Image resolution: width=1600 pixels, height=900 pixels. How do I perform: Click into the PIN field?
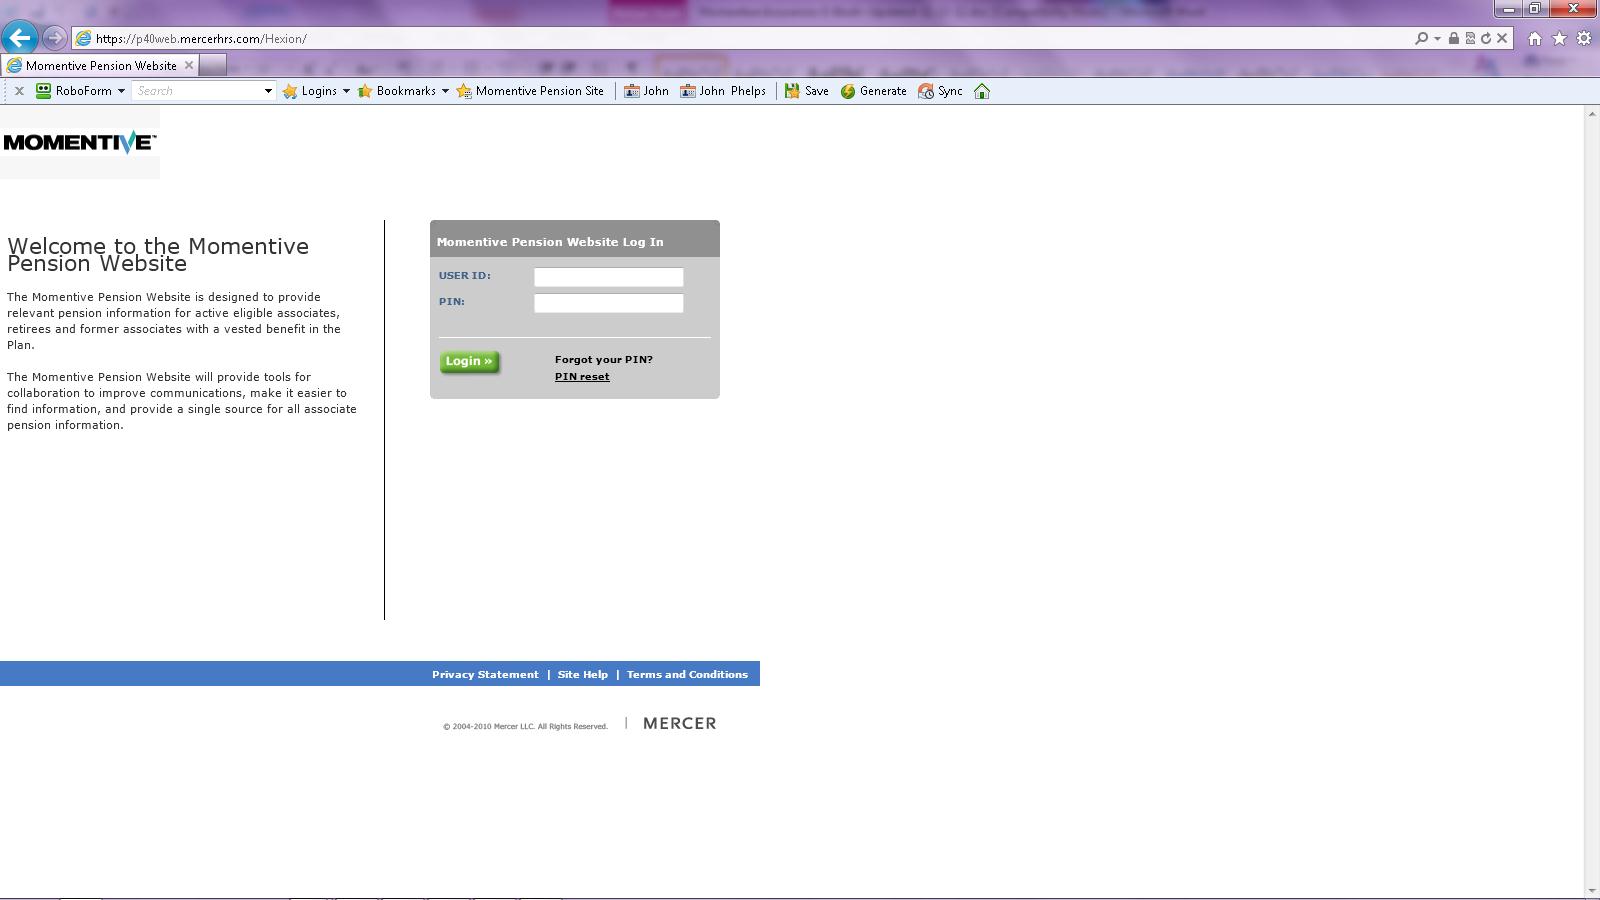(x=609, y=303)
